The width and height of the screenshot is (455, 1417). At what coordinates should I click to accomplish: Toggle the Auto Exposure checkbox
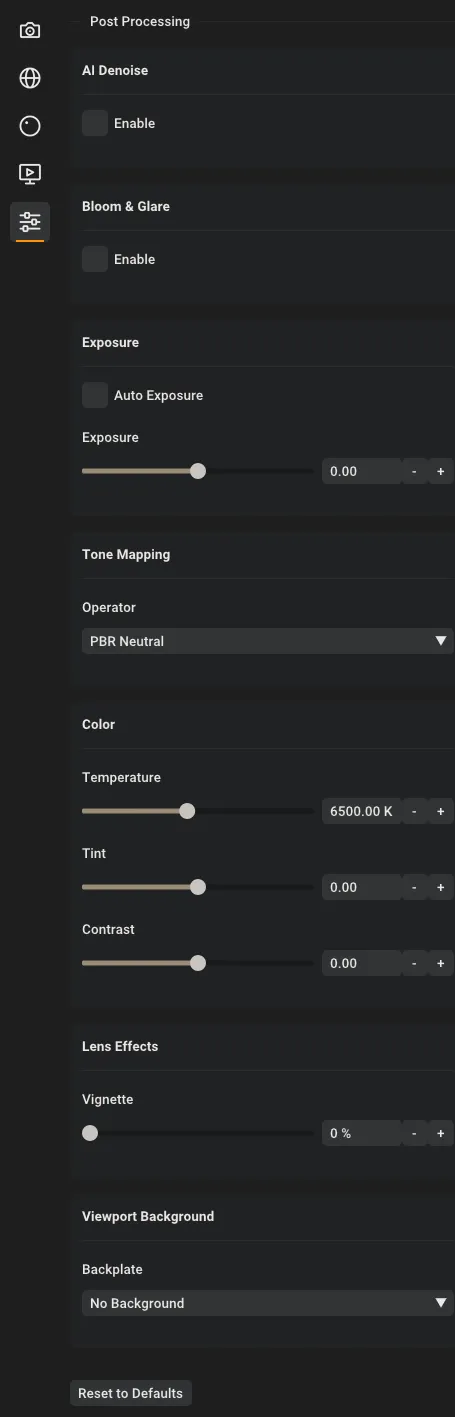[x=95, y=395]
